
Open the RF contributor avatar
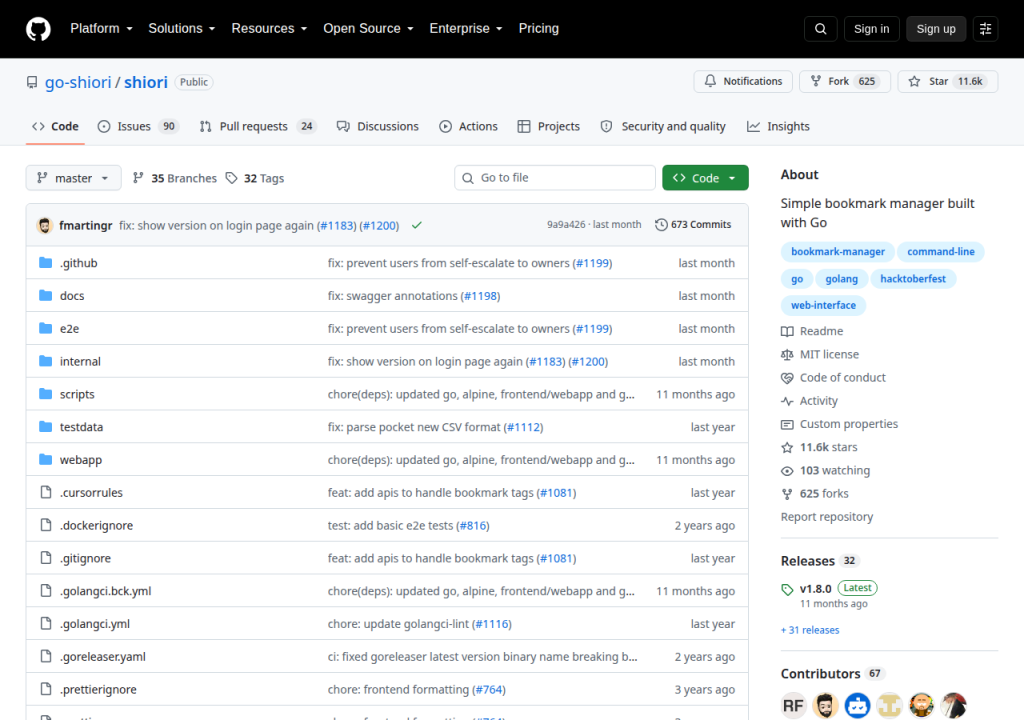tap(793, 706)
